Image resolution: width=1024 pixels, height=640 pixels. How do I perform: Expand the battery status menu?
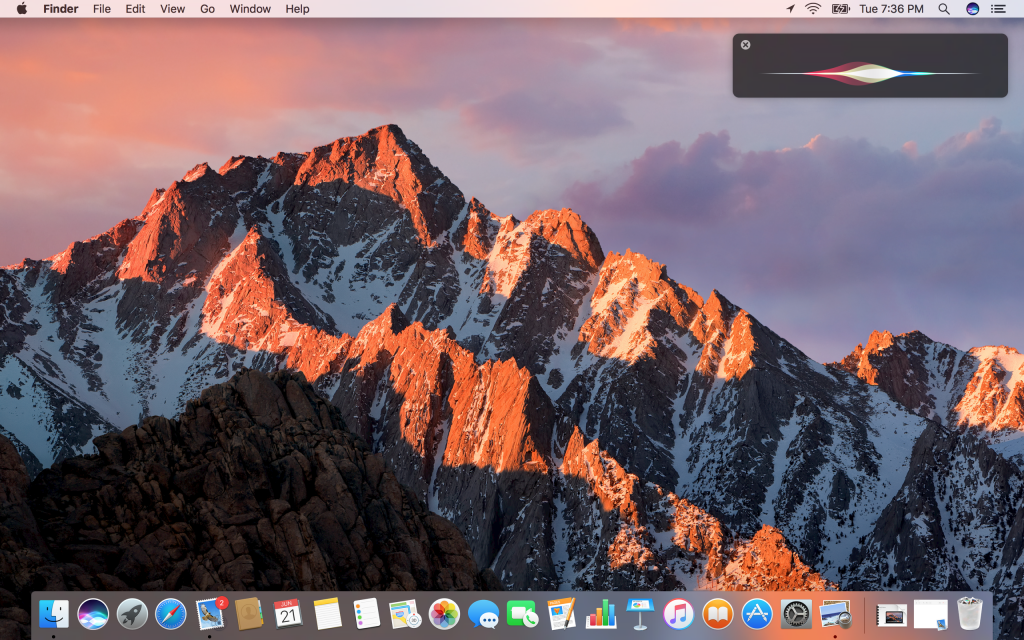click(x=840, y=9)
